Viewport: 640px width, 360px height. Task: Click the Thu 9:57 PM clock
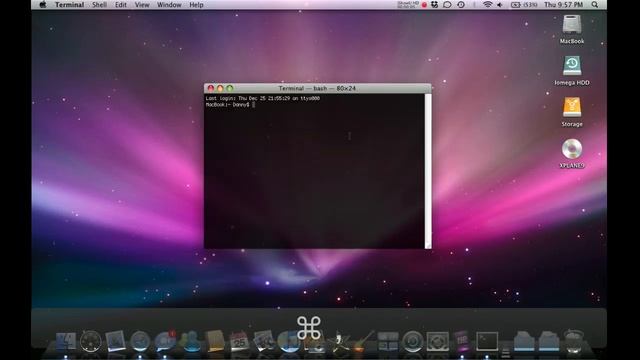[564, 5]
